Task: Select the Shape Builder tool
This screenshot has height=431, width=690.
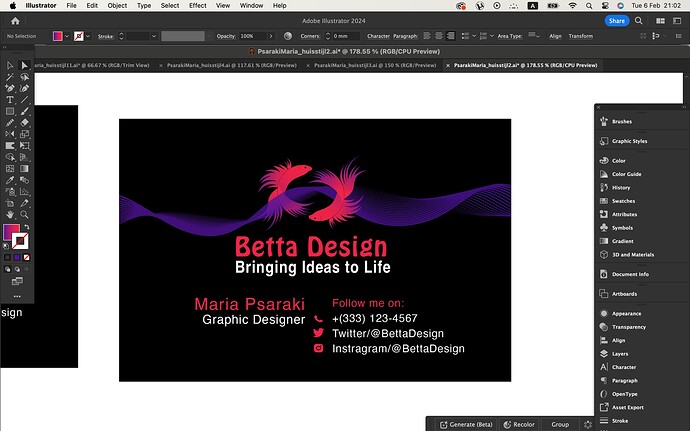Action: click(10, 157)
